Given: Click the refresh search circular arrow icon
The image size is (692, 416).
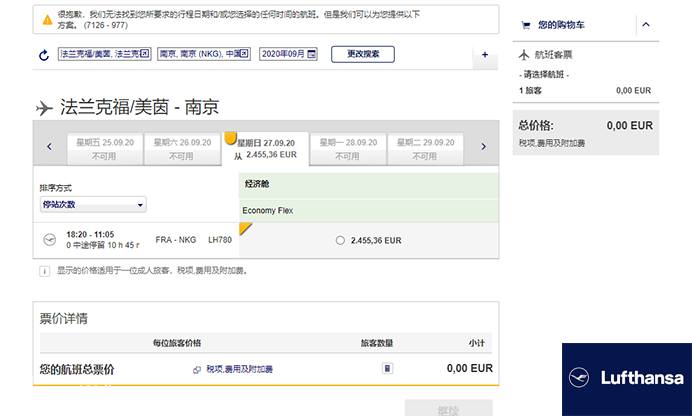Looking at the screenshot, I should (44, 55).
